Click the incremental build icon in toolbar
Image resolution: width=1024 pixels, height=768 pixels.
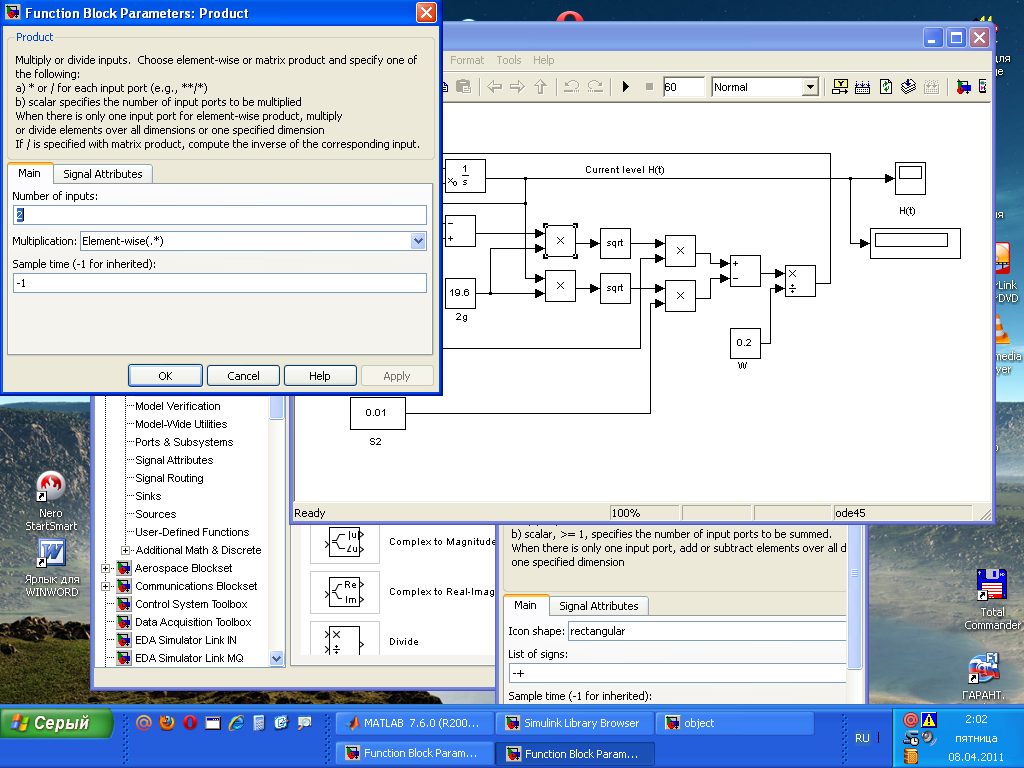point(863,86)
